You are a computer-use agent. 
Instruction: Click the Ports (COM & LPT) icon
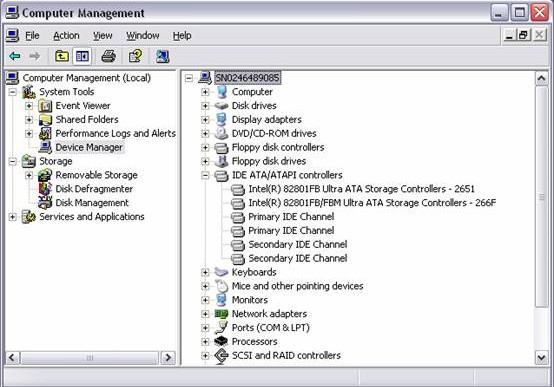(x=221, y=328)
